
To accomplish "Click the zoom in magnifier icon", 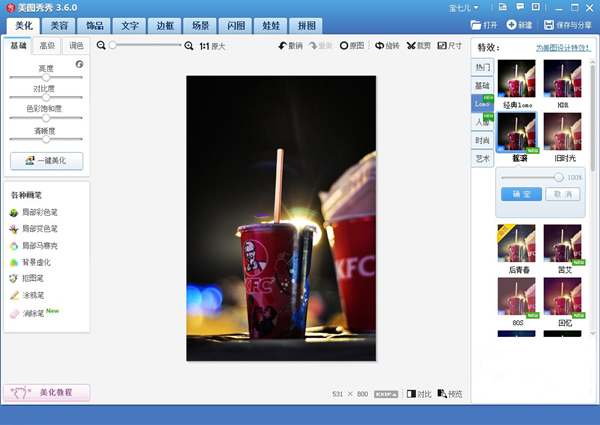I will (x=189, y=46).
